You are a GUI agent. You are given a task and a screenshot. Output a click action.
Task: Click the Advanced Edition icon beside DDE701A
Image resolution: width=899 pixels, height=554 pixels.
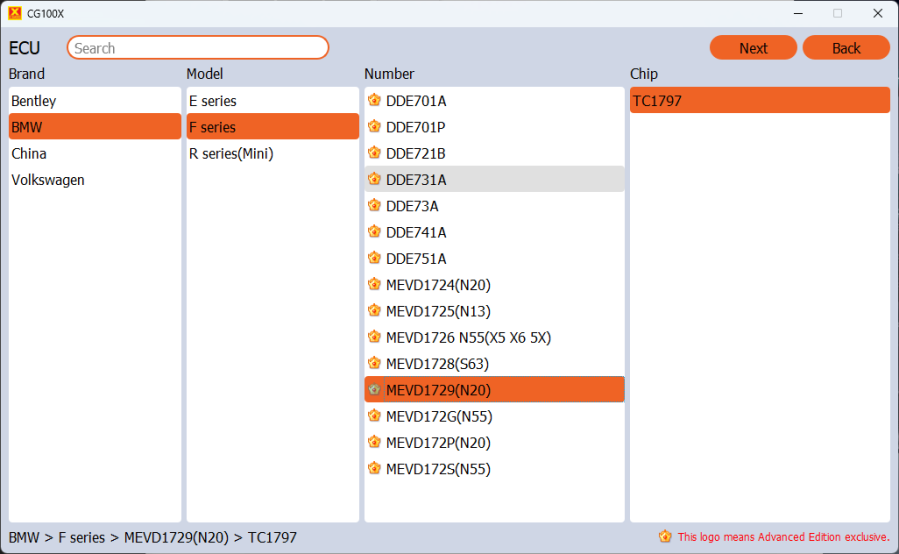[x=374, y=100]
